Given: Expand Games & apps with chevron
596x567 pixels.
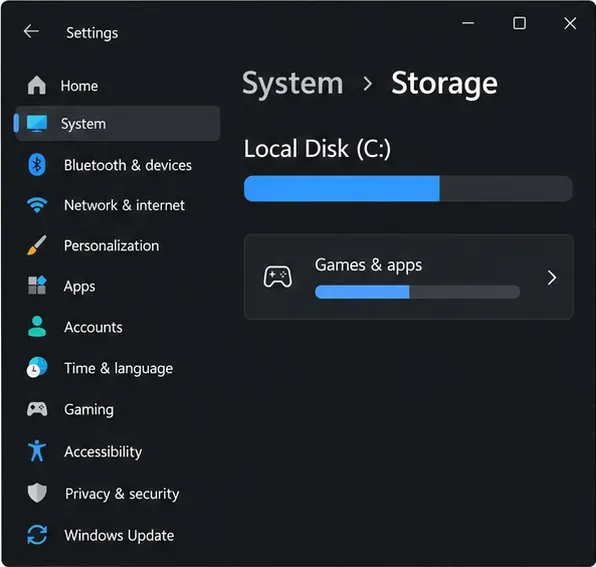Looking at the screenshot, I should click(552, 277).
